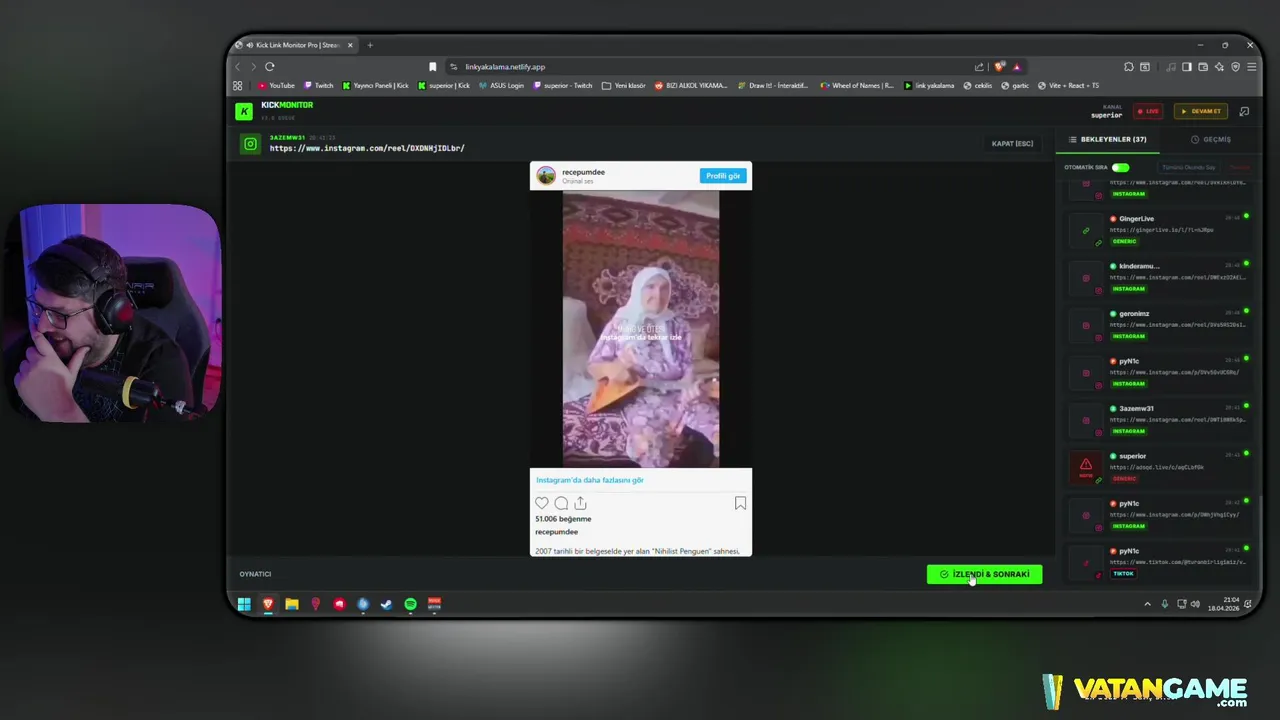1280x720 pixels.
Task: Click the comment bubble icon under the reel
Action: (x=561, y=503)
